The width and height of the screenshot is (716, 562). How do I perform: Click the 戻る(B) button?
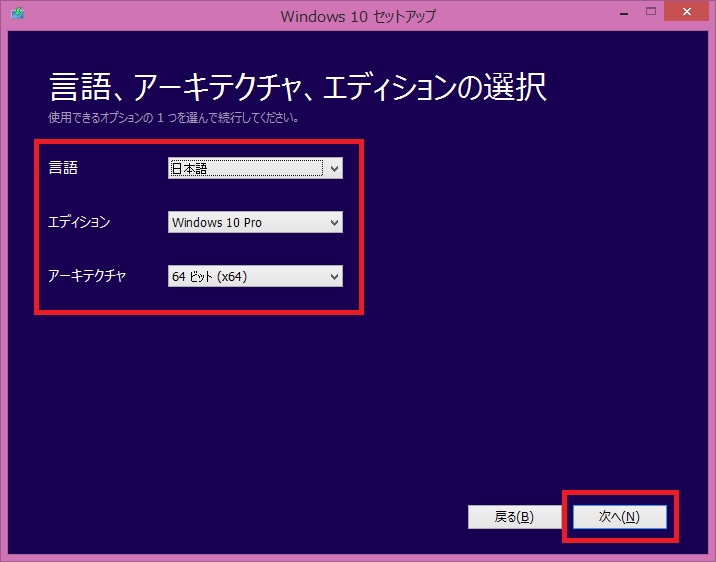(x=514, y=517)
